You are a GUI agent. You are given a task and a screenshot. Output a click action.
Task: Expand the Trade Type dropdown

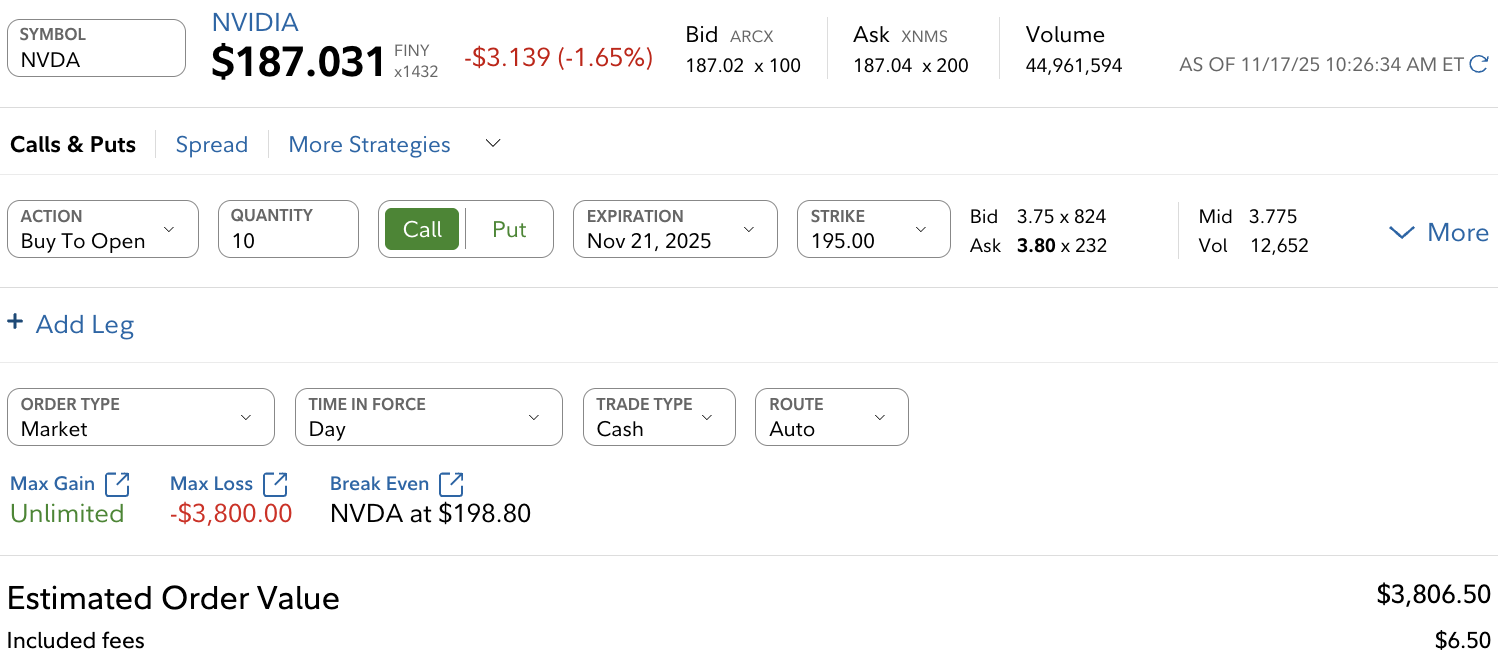(658, 417)
